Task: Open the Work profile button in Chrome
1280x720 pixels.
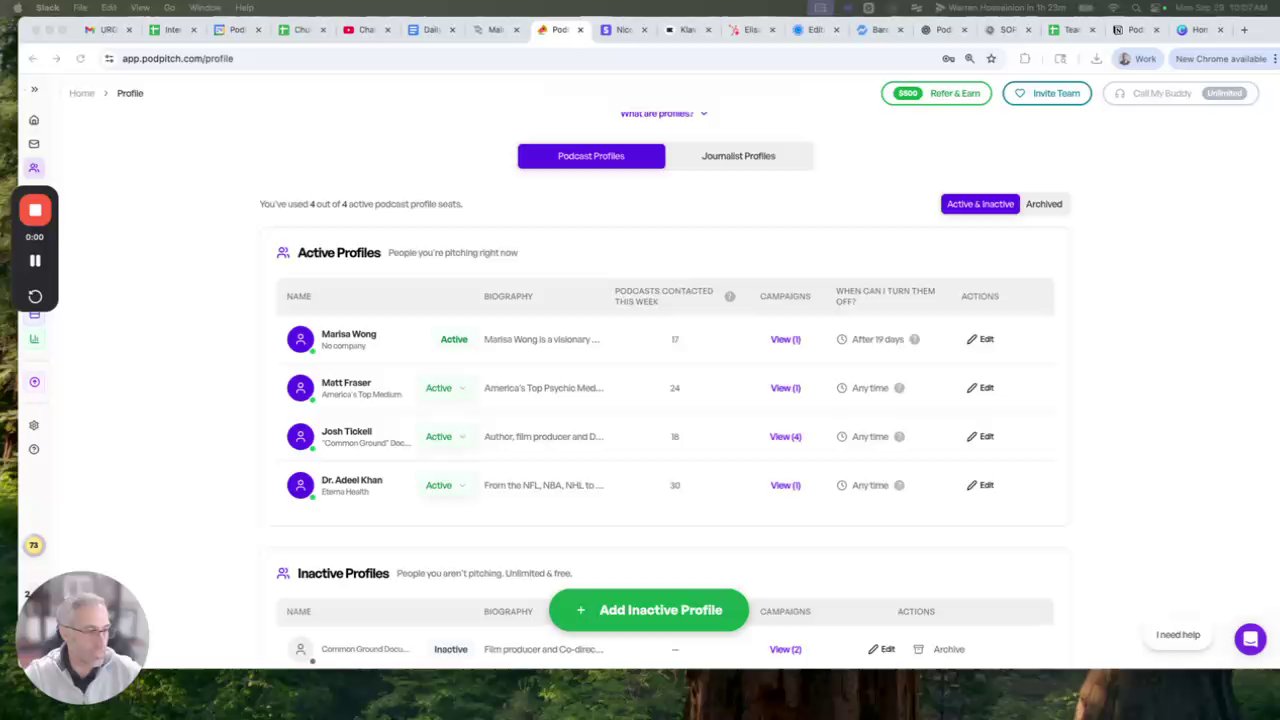Action: click(x=1137, y=59)
